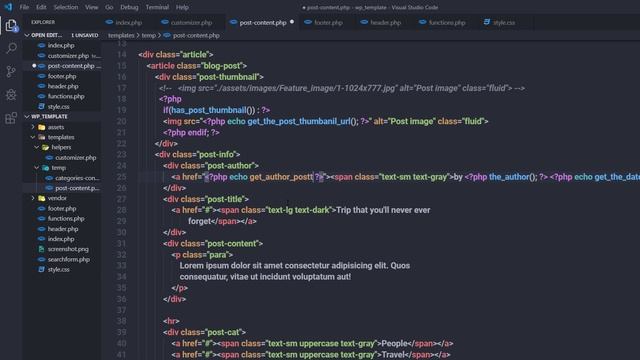Viewport: 640px width, 360px height.
Task: Open the Search activity bar icon
Action: [11, 48]
